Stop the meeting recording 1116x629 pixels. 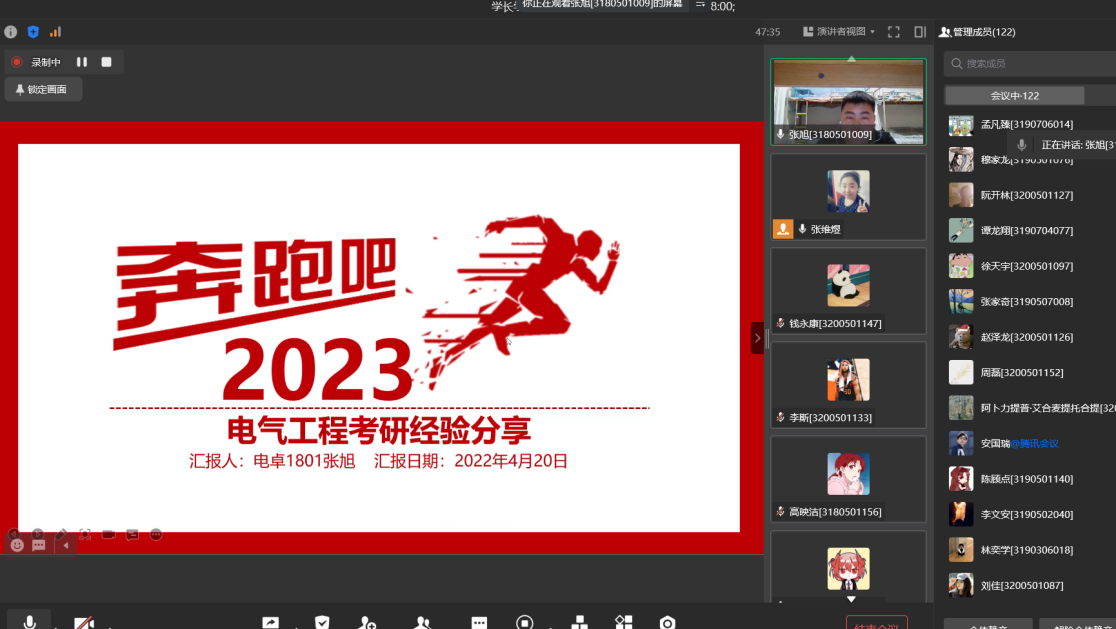point(106,62)
